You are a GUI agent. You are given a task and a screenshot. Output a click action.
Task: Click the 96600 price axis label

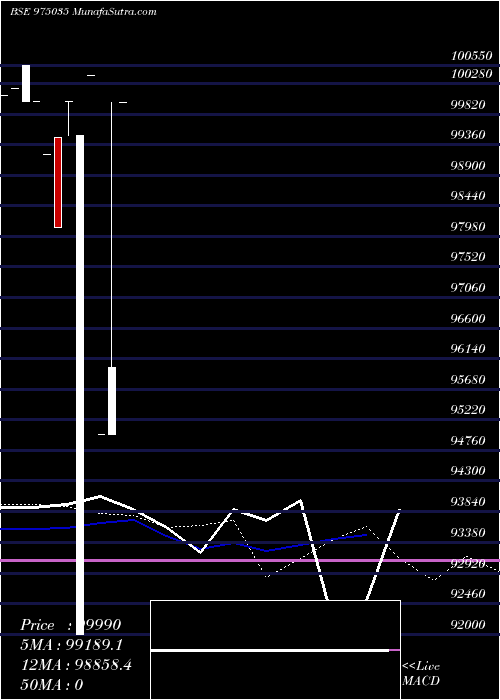point(468,318)
